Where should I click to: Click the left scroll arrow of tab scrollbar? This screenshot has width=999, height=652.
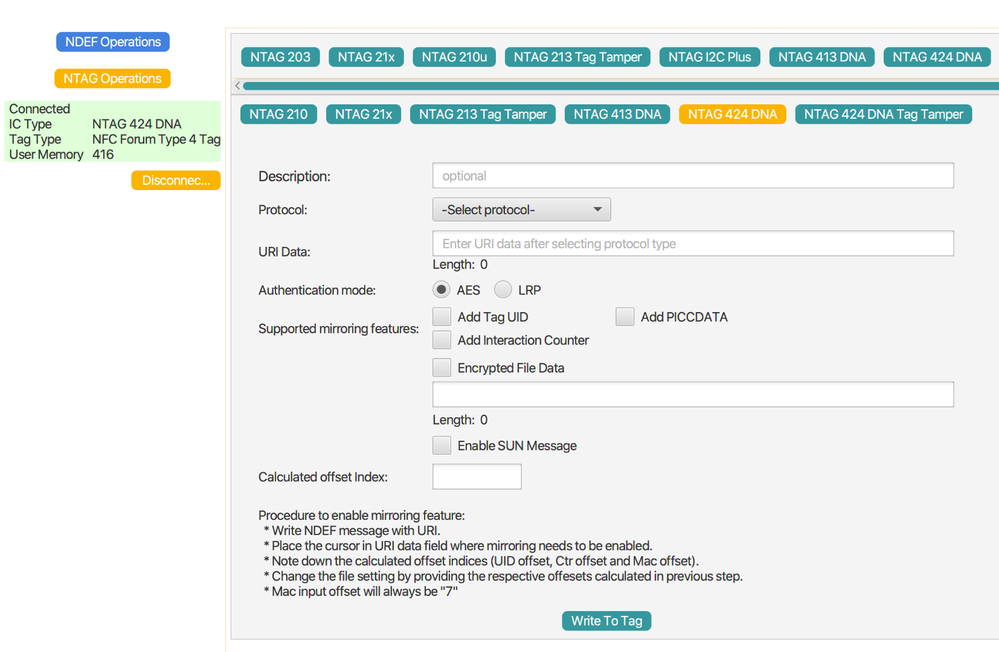[x=238, y=85]
